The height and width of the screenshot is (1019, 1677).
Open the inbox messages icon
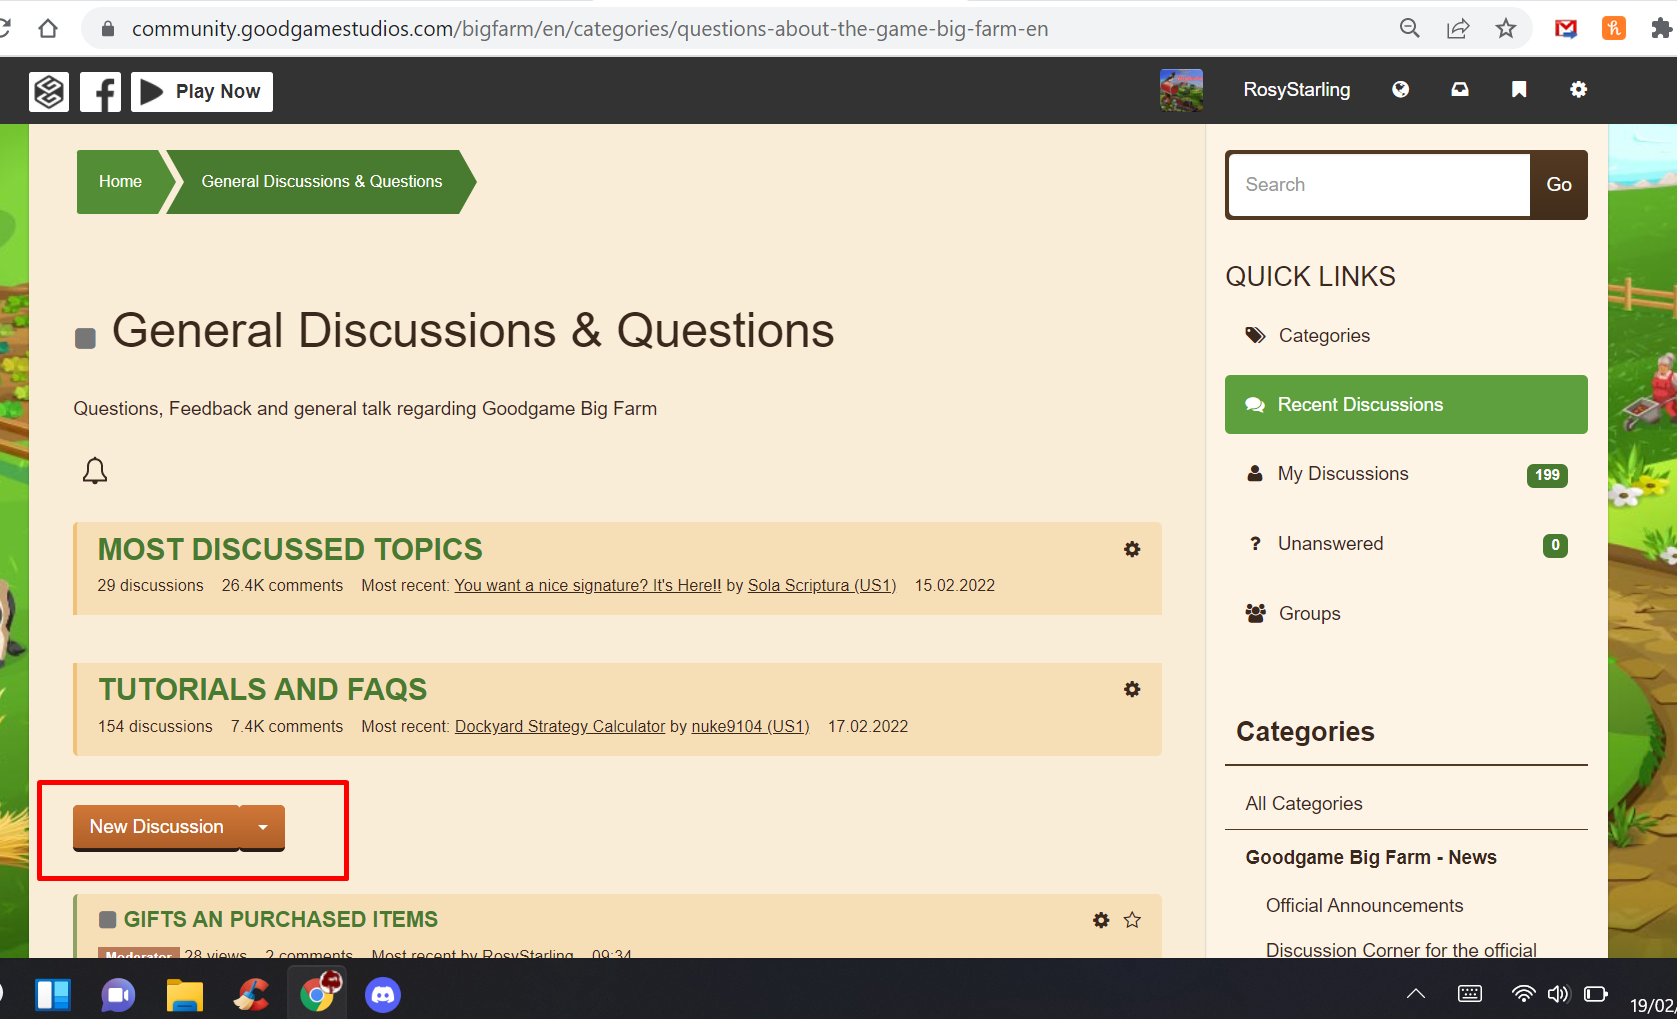[1460, 90]
